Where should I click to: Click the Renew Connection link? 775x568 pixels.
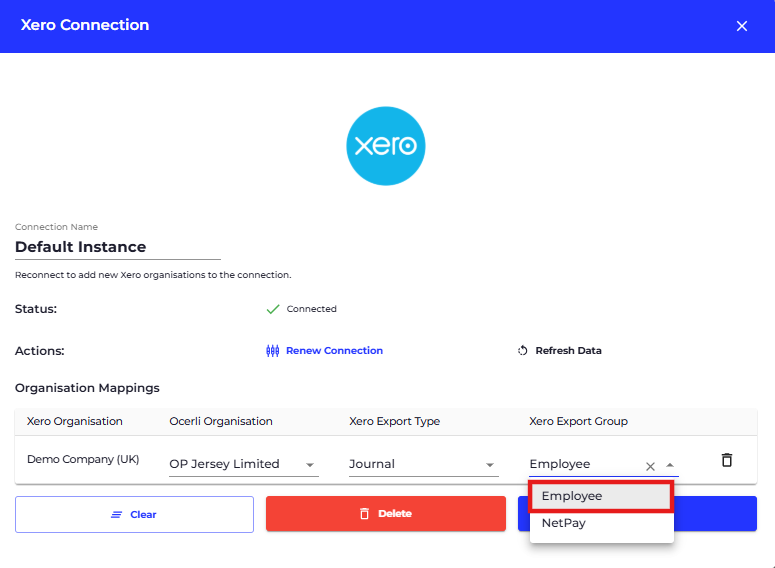pyautogui.click(x=324, y=350)
